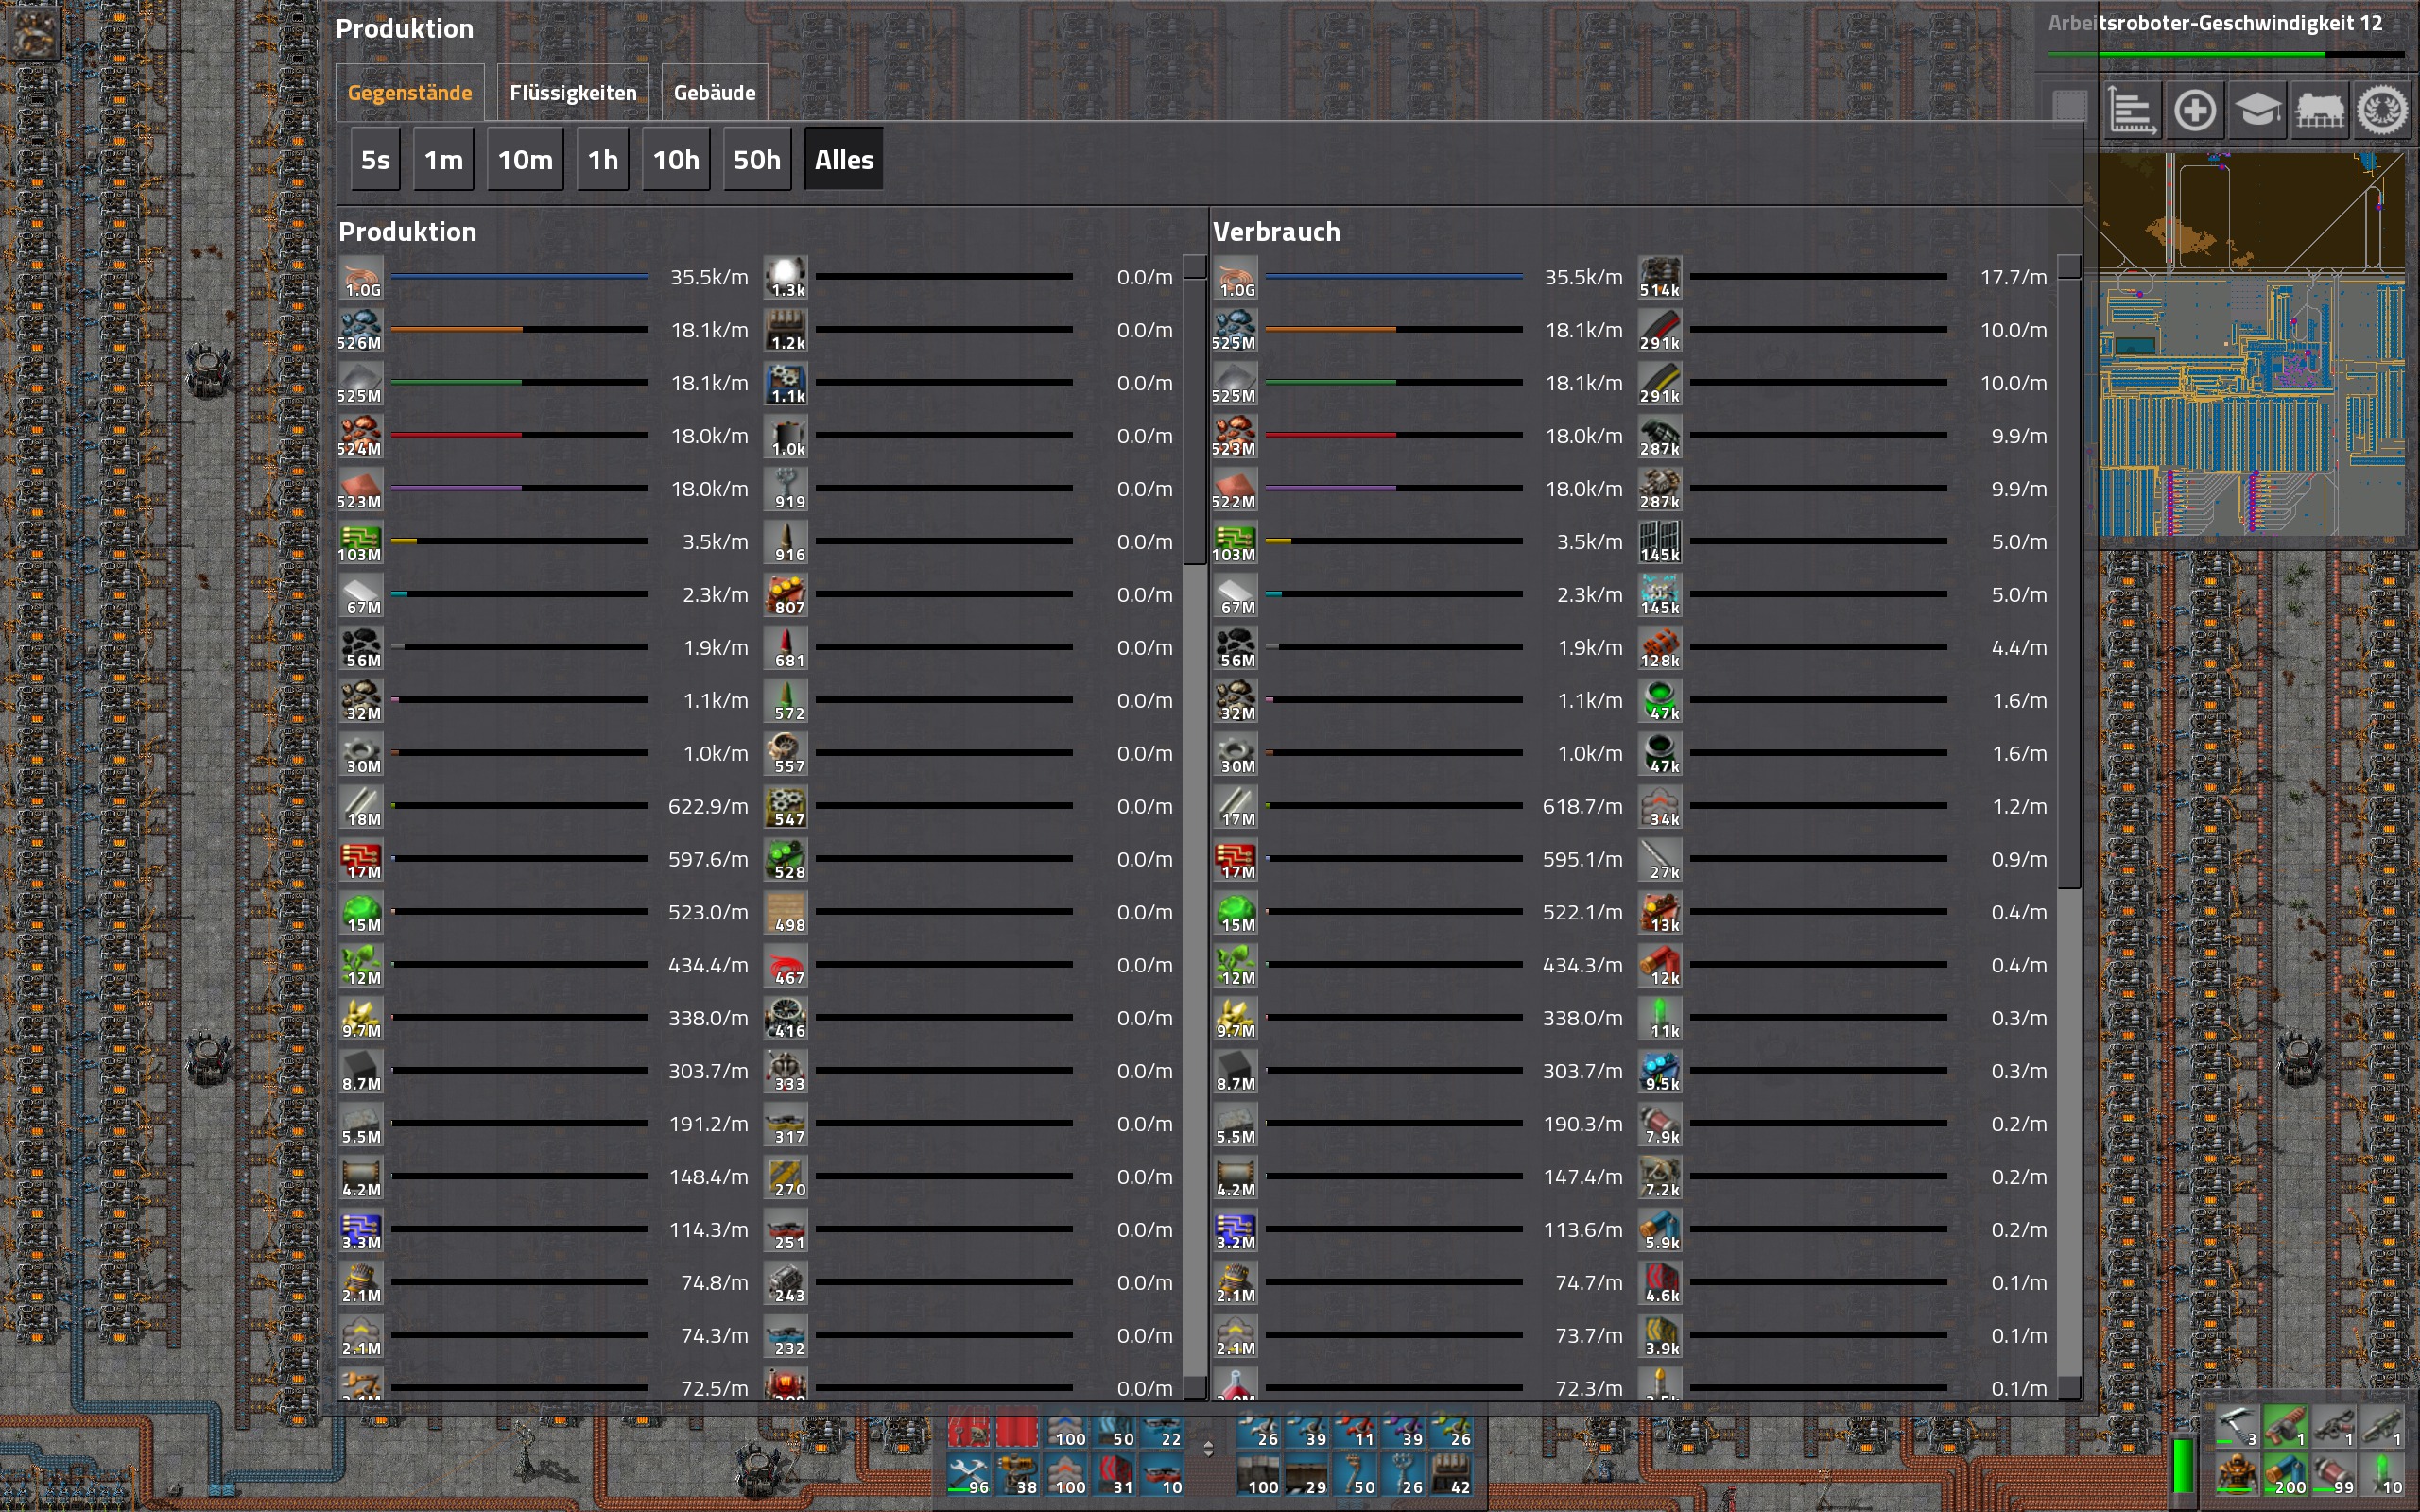Select the flamethrower ammo slot showing 99
The width and height of the screenshot is (2420, 1512).
point(2333,1475)
